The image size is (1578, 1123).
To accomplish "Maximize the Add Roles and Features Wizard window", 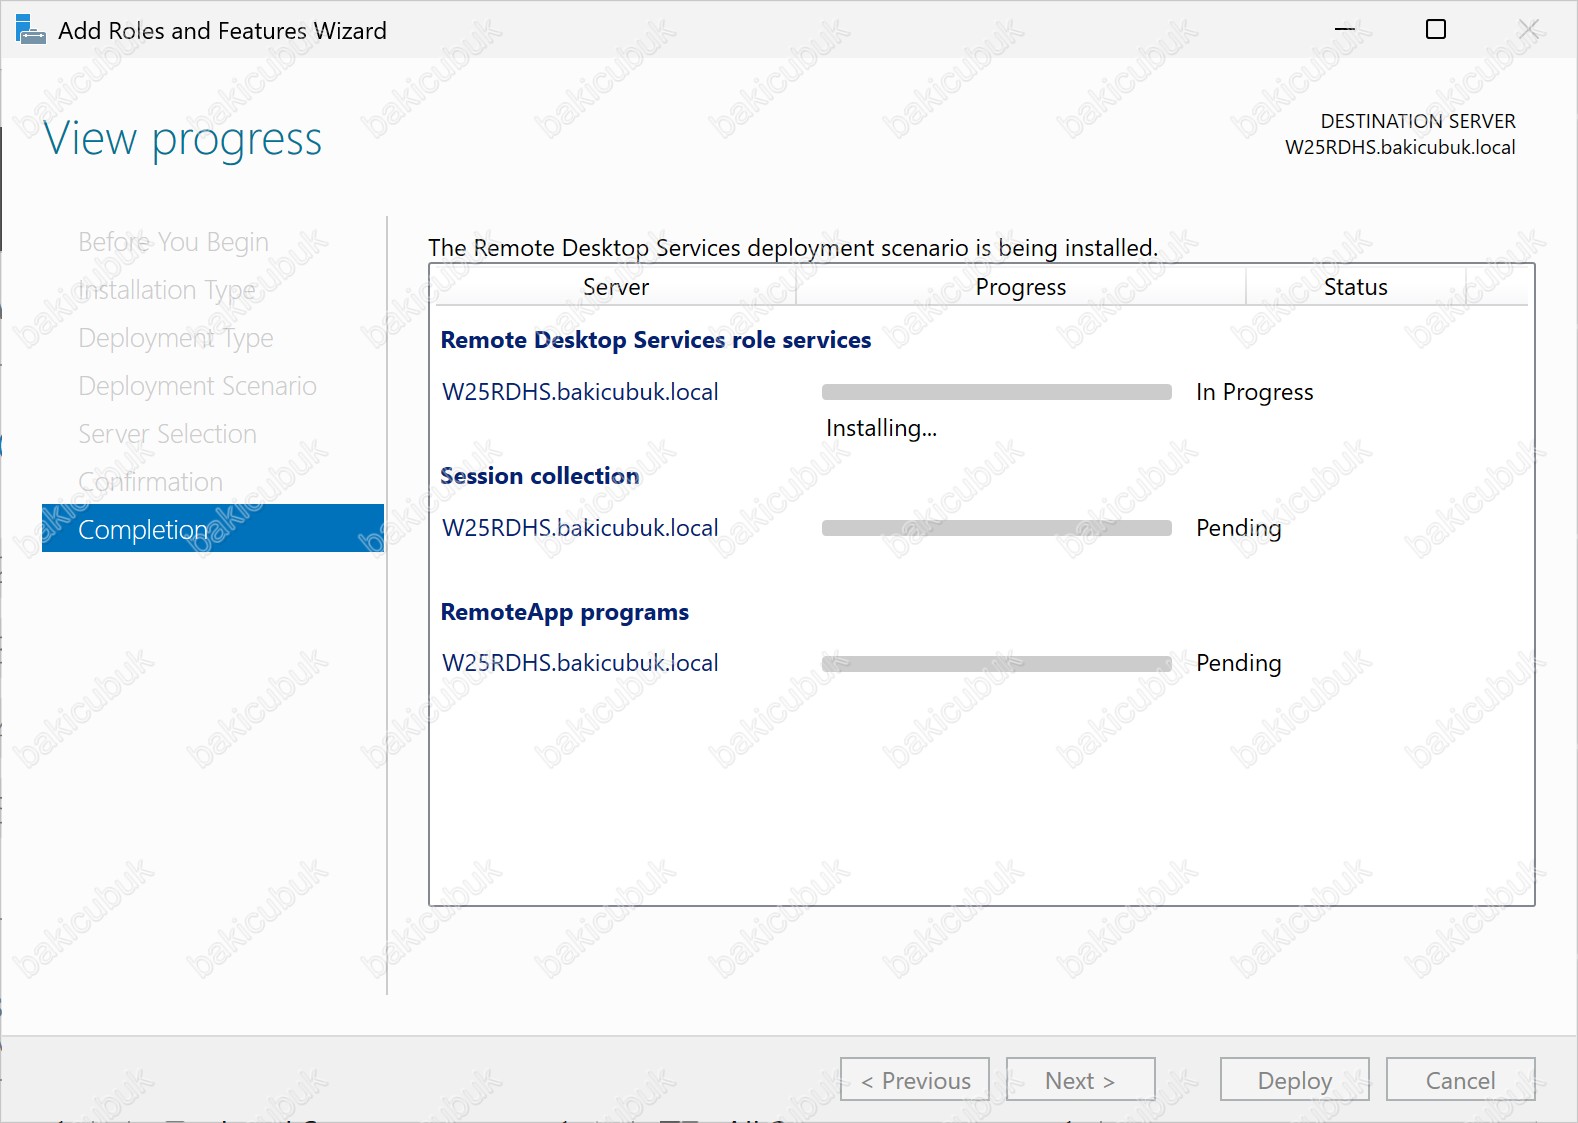I will (x=1435, y=30).
